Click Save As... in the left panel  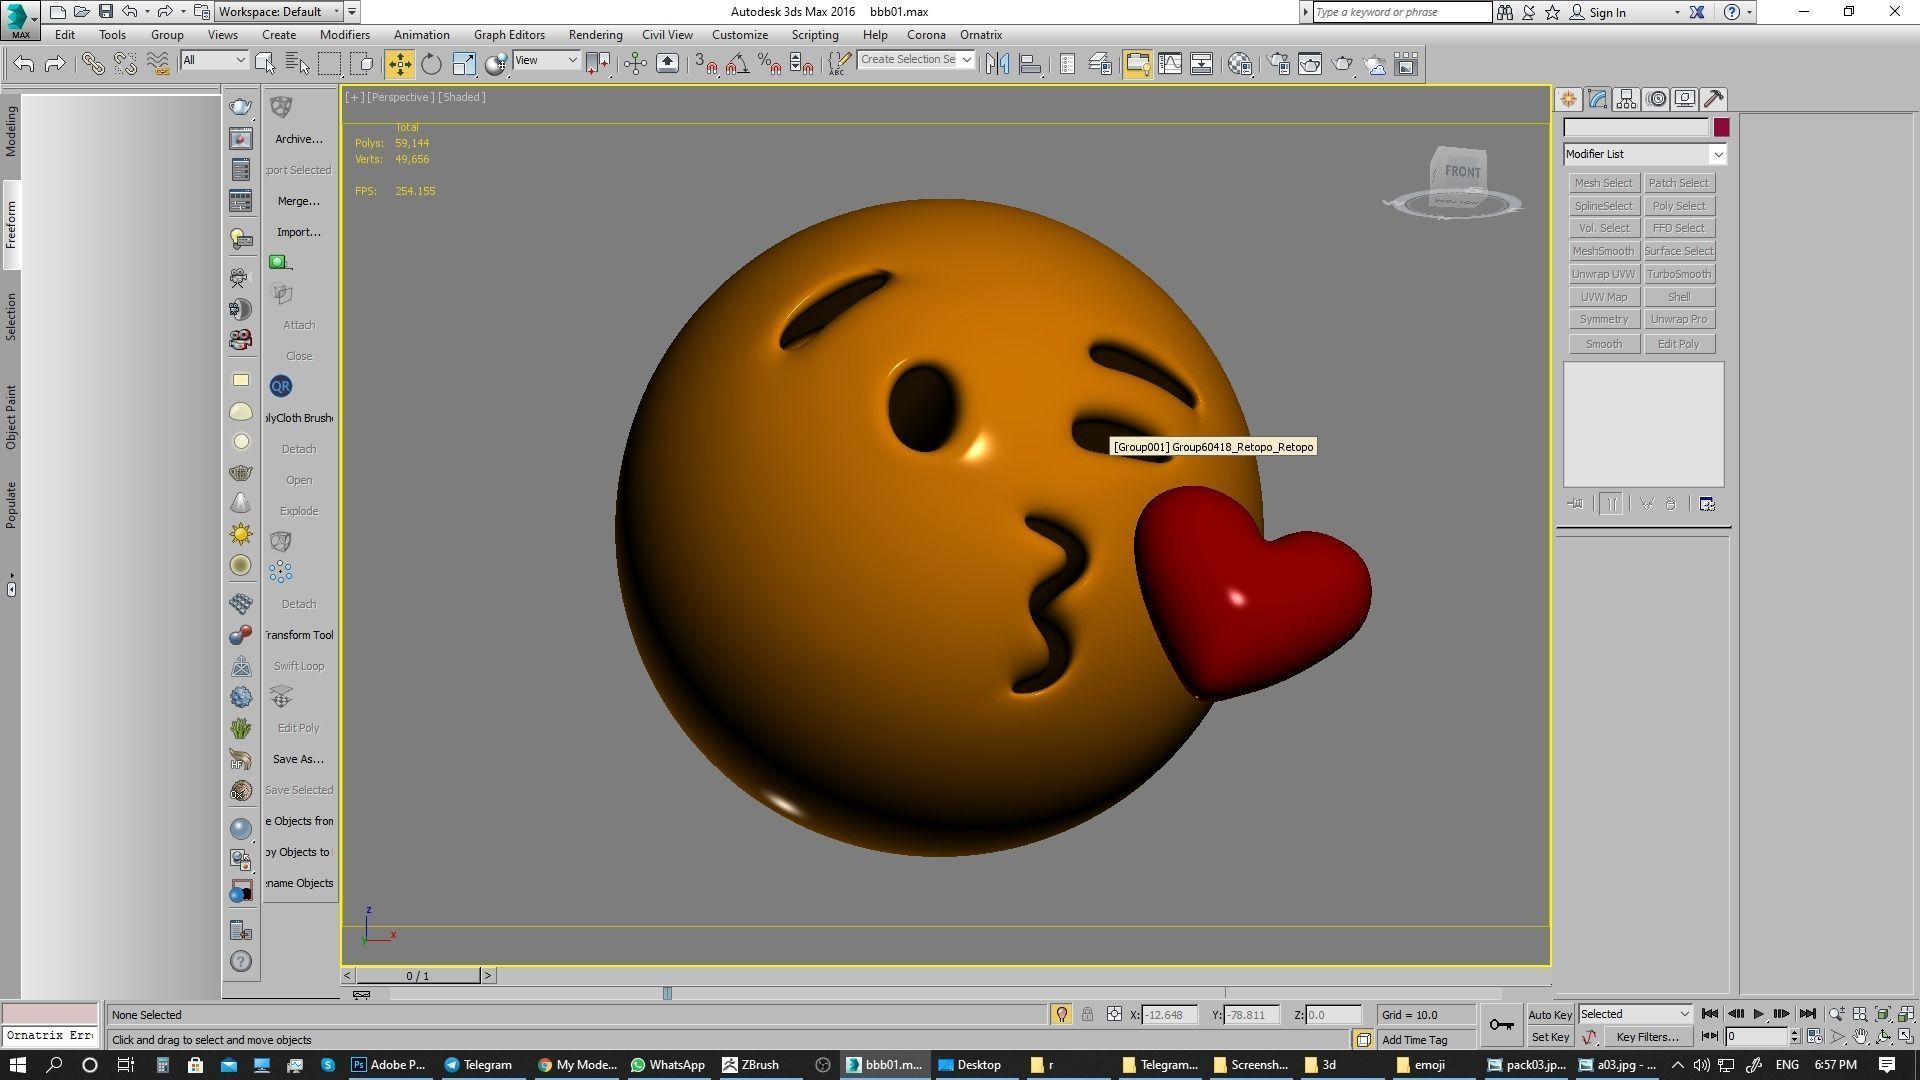click(298, 759)
